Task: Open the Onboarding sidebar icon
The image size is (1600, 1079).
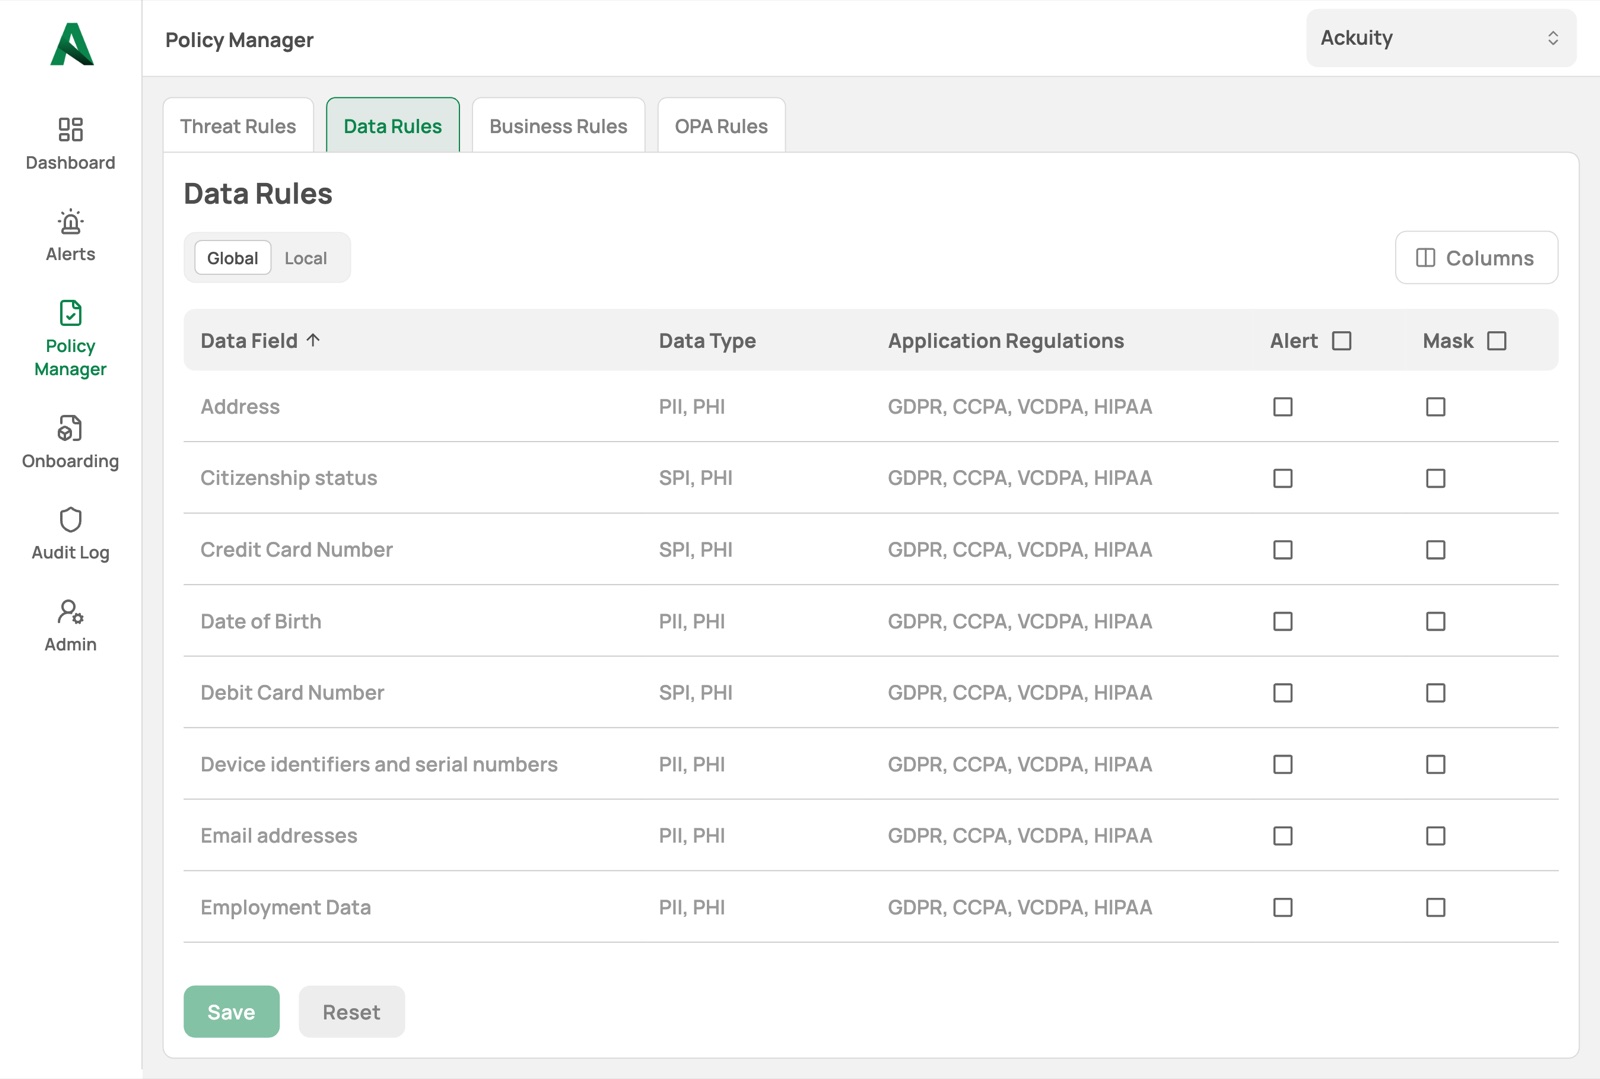Action: coord(70,428)
